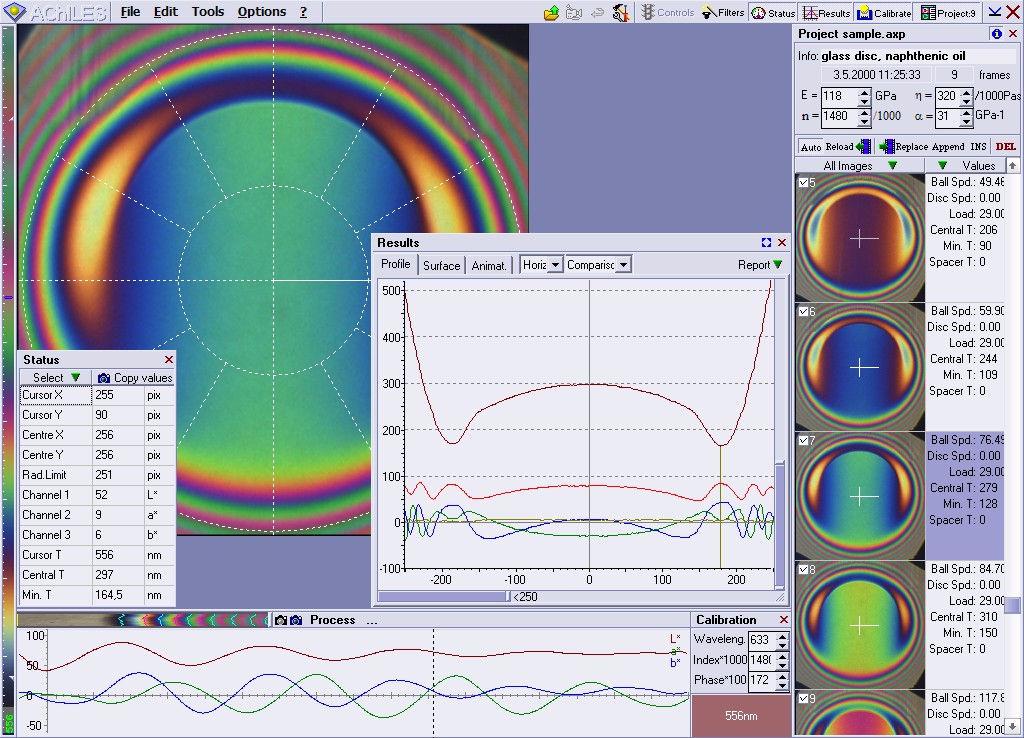This screenshot has width=1024, height=738.
Task: Open the Tools menu
Action: coord(208,12)
